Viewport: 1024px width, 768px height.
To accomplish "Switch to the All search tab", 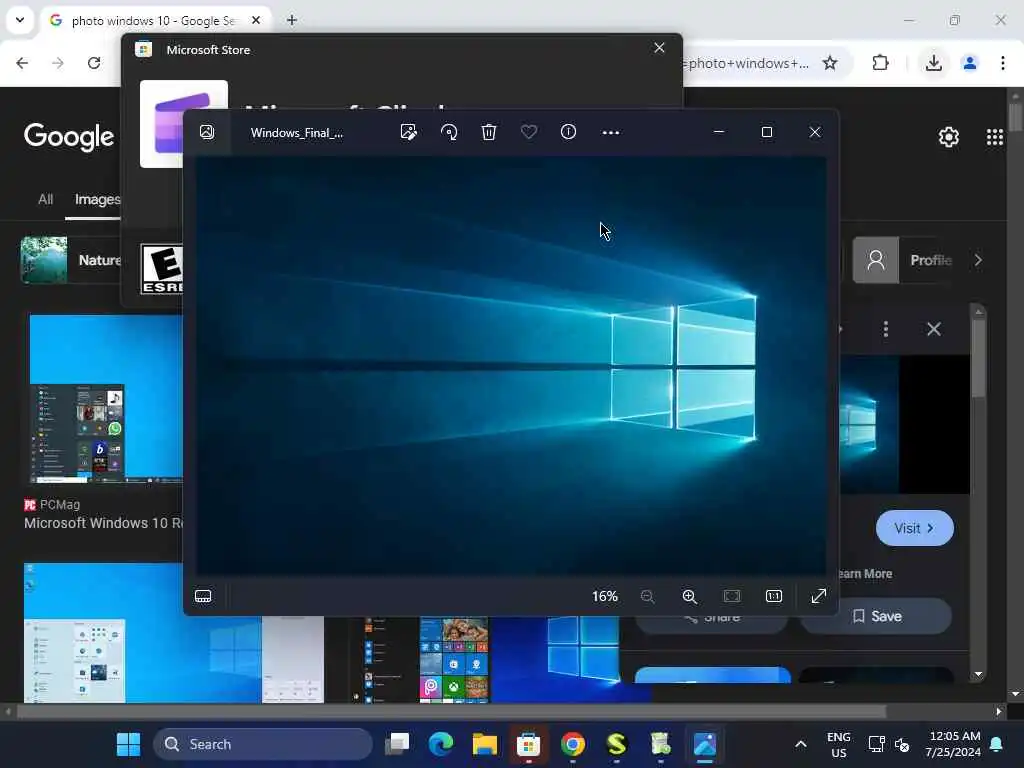I will (45, 199).
